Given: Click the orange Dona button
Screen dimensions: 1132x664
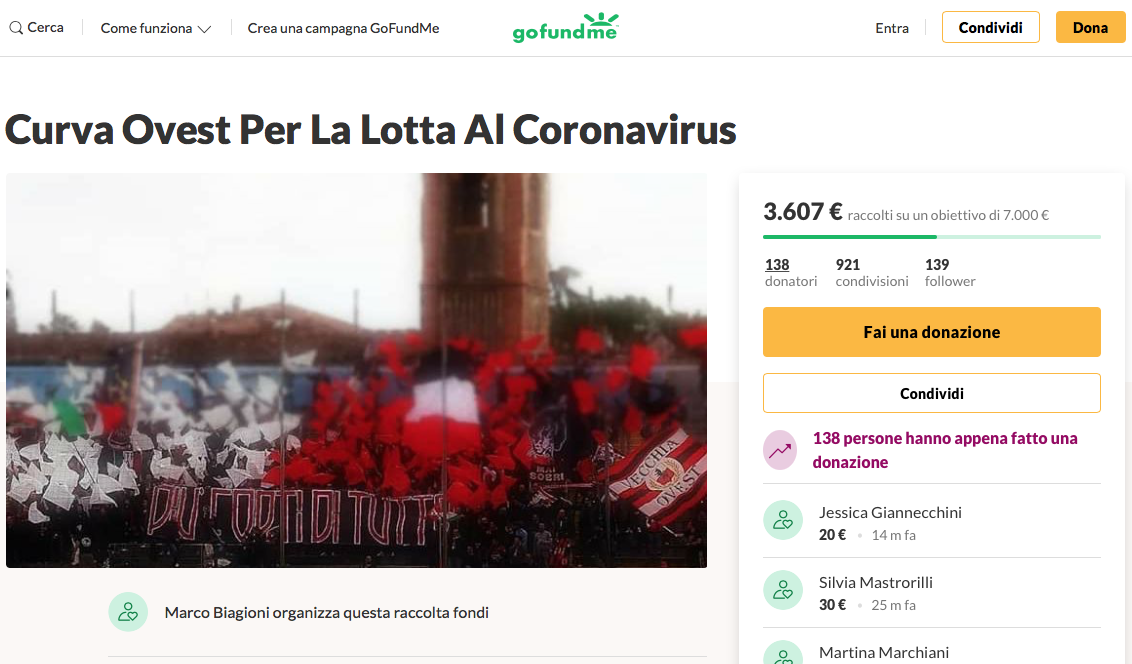Looking at the screenshot, I should click(1090, 27).
